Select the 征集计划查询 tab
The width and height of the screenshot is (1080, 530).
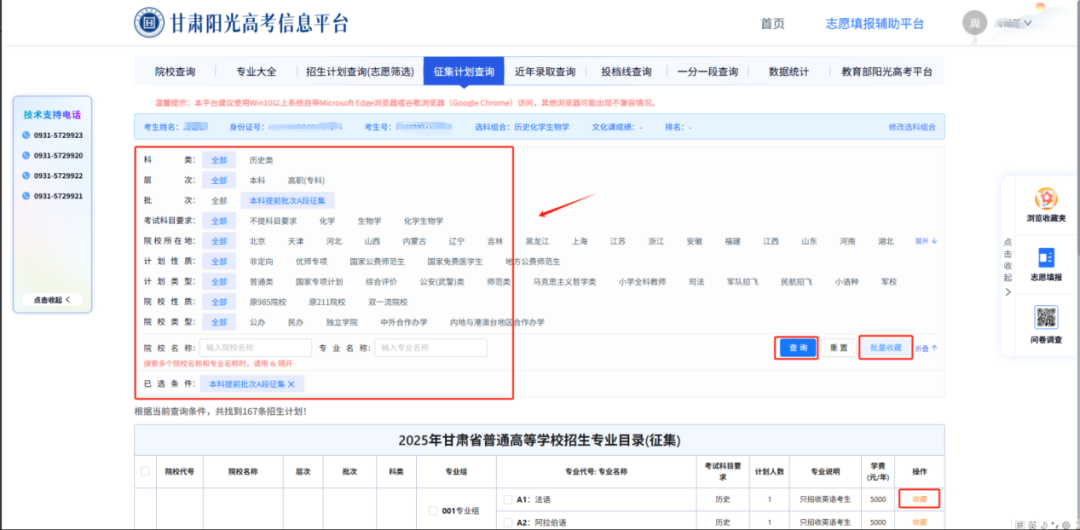pyautogui.click(x=464, y=72)
